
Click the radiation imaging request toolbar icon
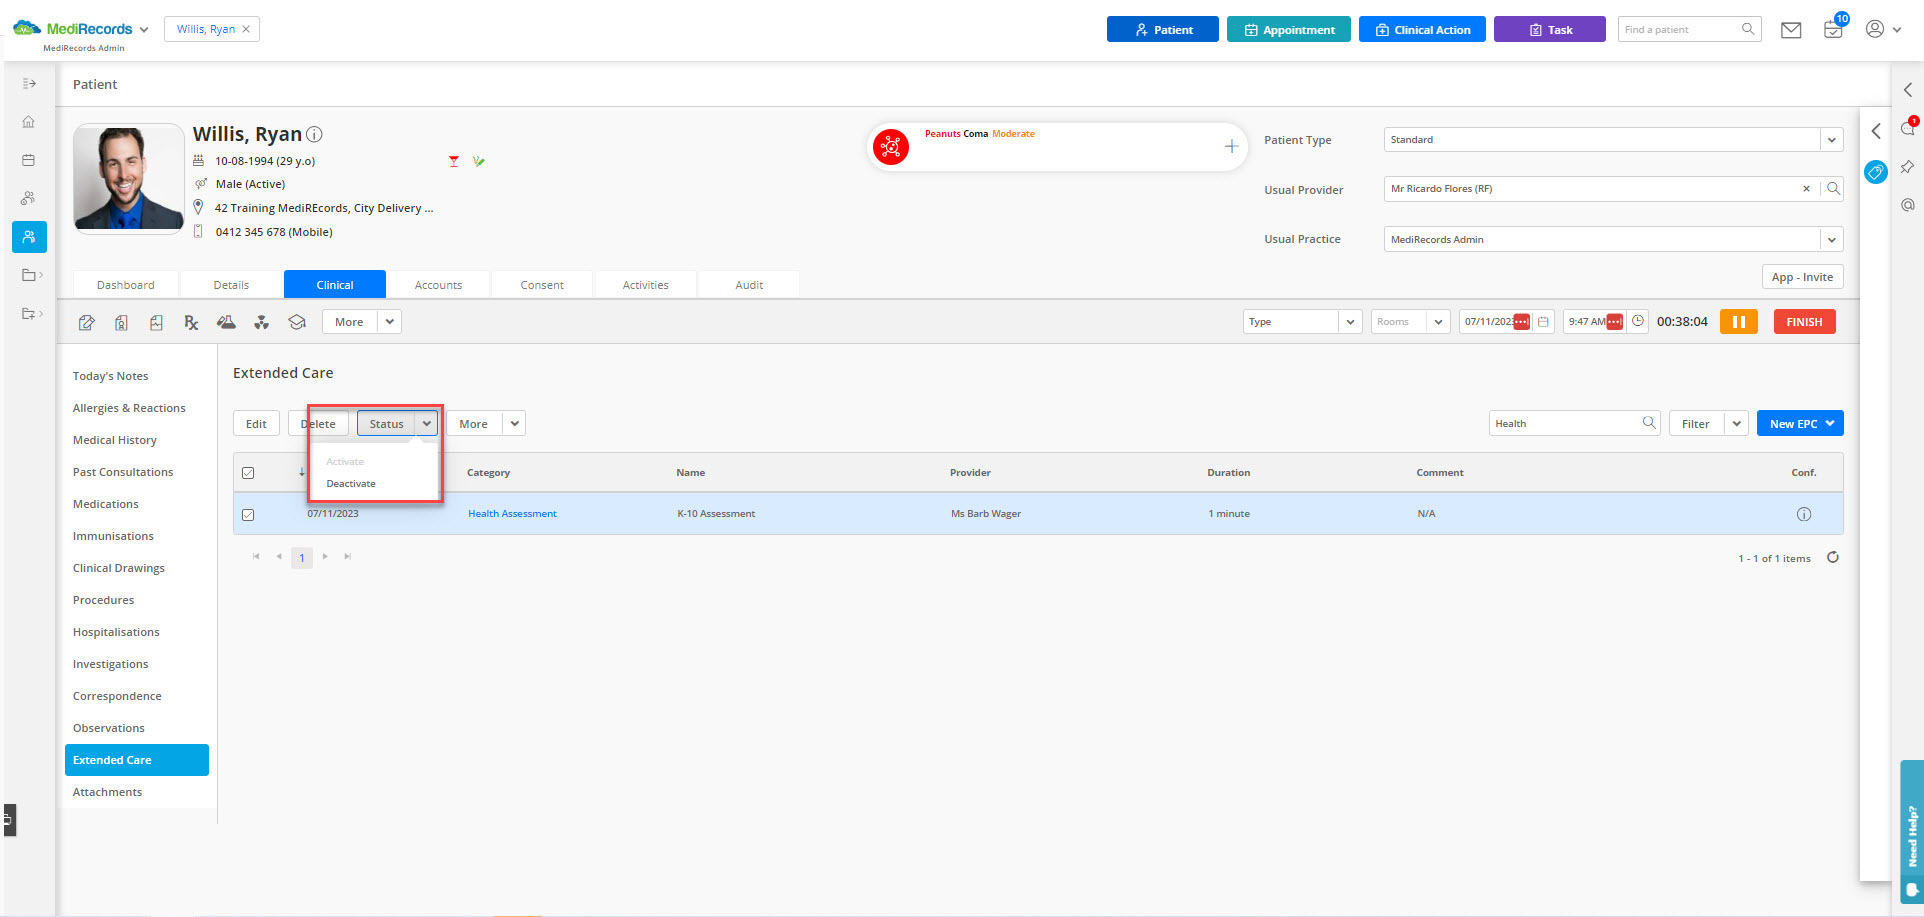tap(262, 322)
